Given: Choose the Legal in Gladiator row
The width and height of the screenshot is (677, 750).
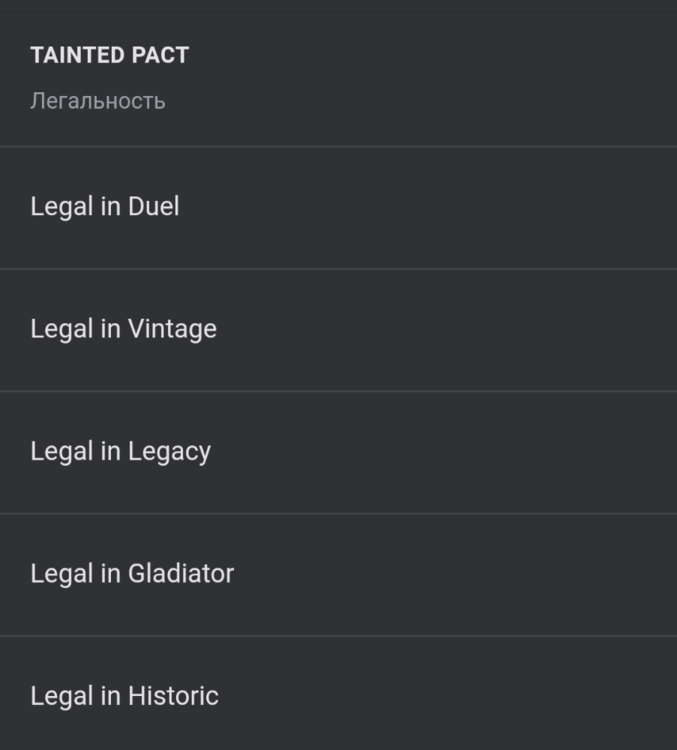Looking at the screenshot, I should pyautogui.click(x=132, y=574).
